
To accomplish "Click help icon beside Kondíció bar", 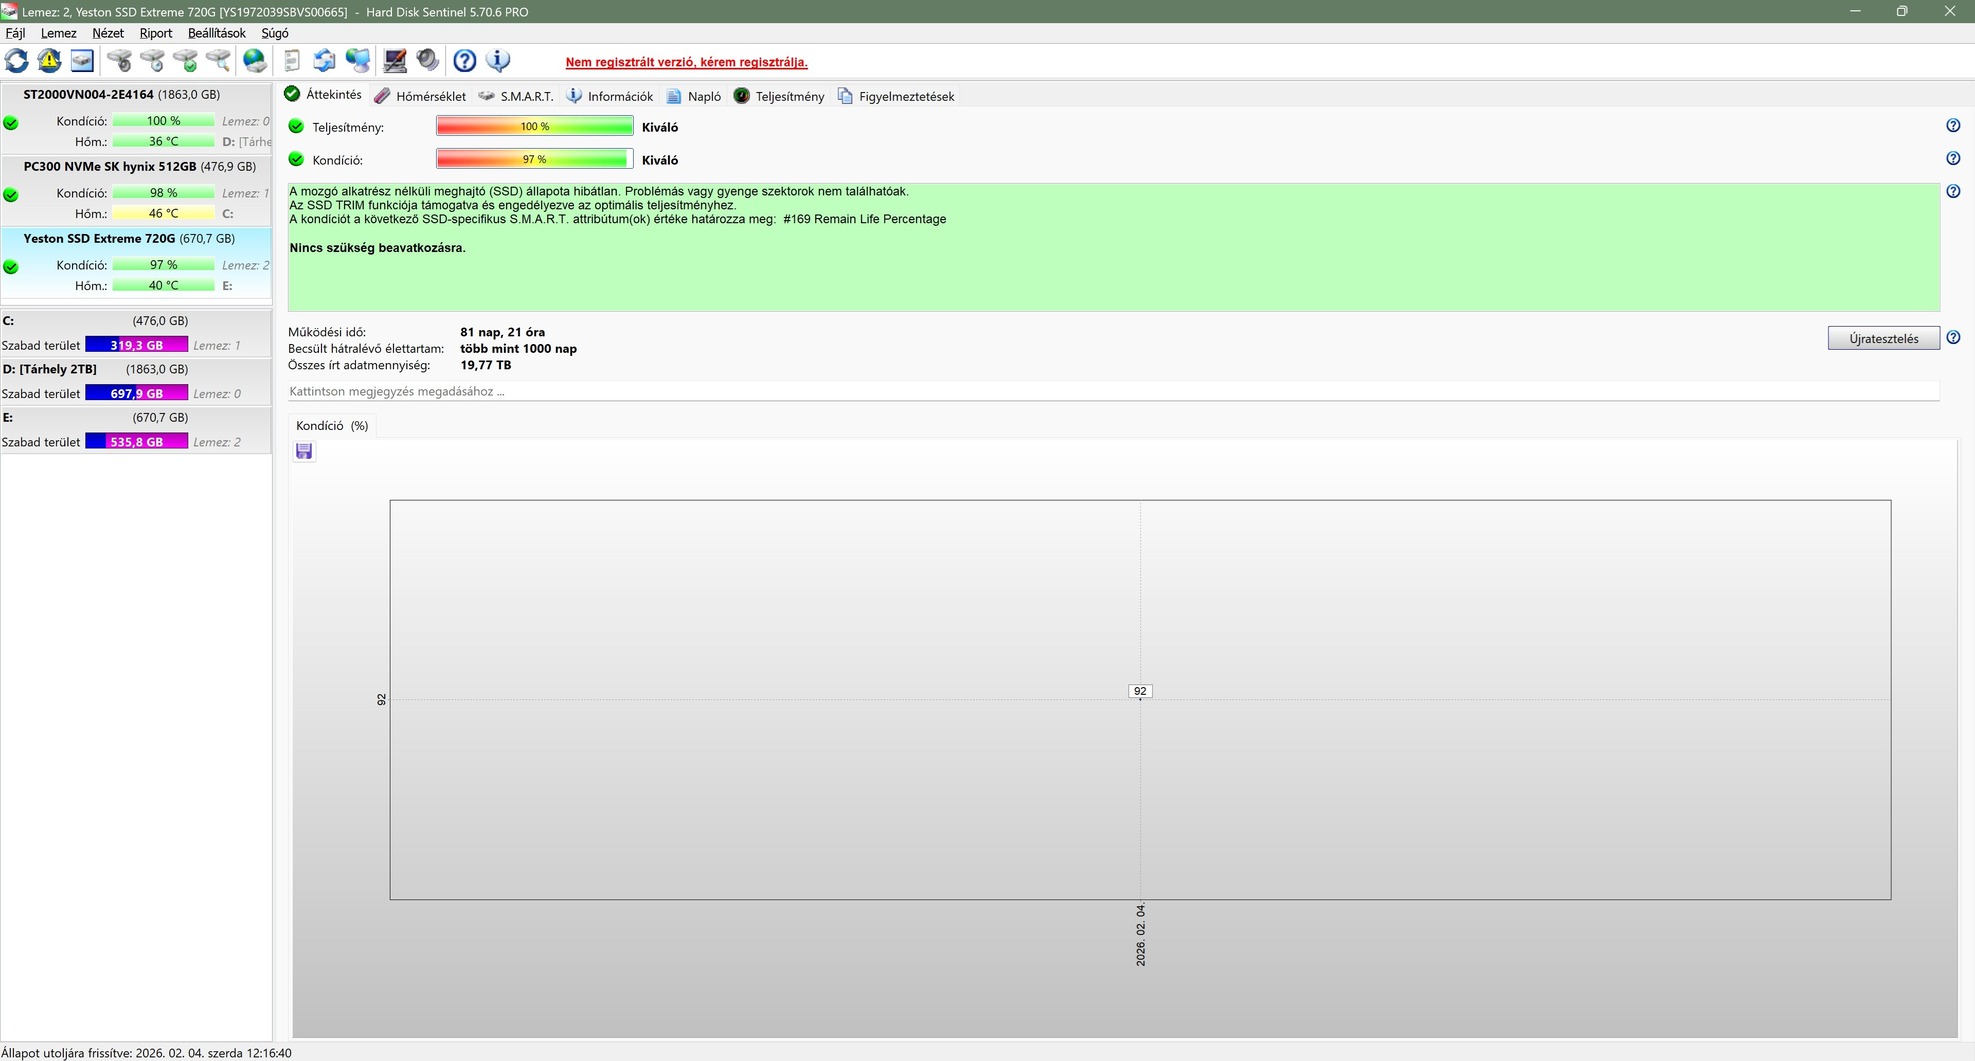I will (1953, 158).
